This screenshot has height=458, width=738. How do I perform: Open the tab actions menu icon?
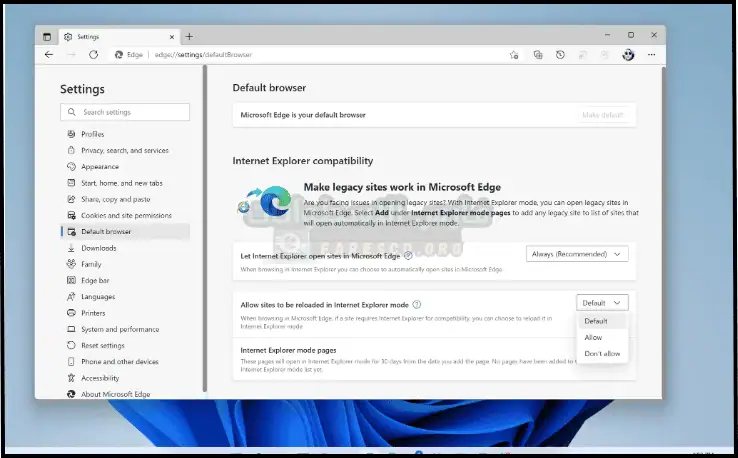(47, 36)
